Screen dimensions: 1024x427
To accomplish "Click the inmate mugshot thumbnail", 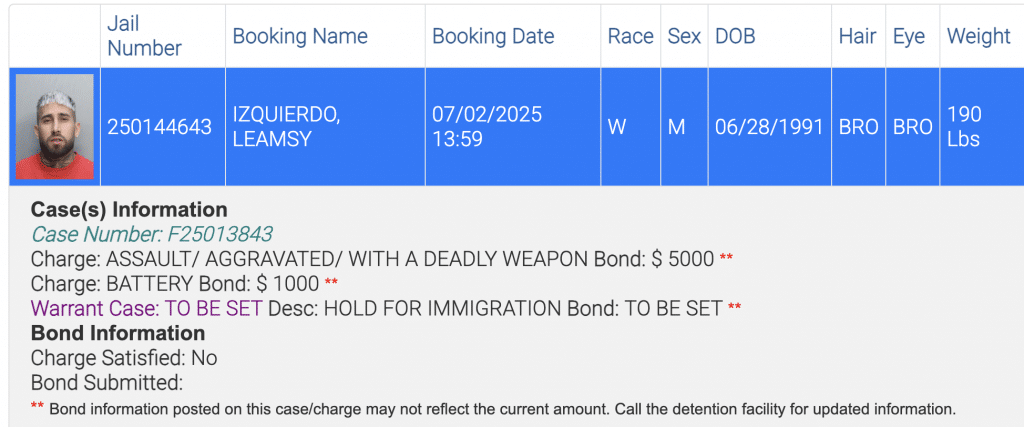I will pos(55,127).
